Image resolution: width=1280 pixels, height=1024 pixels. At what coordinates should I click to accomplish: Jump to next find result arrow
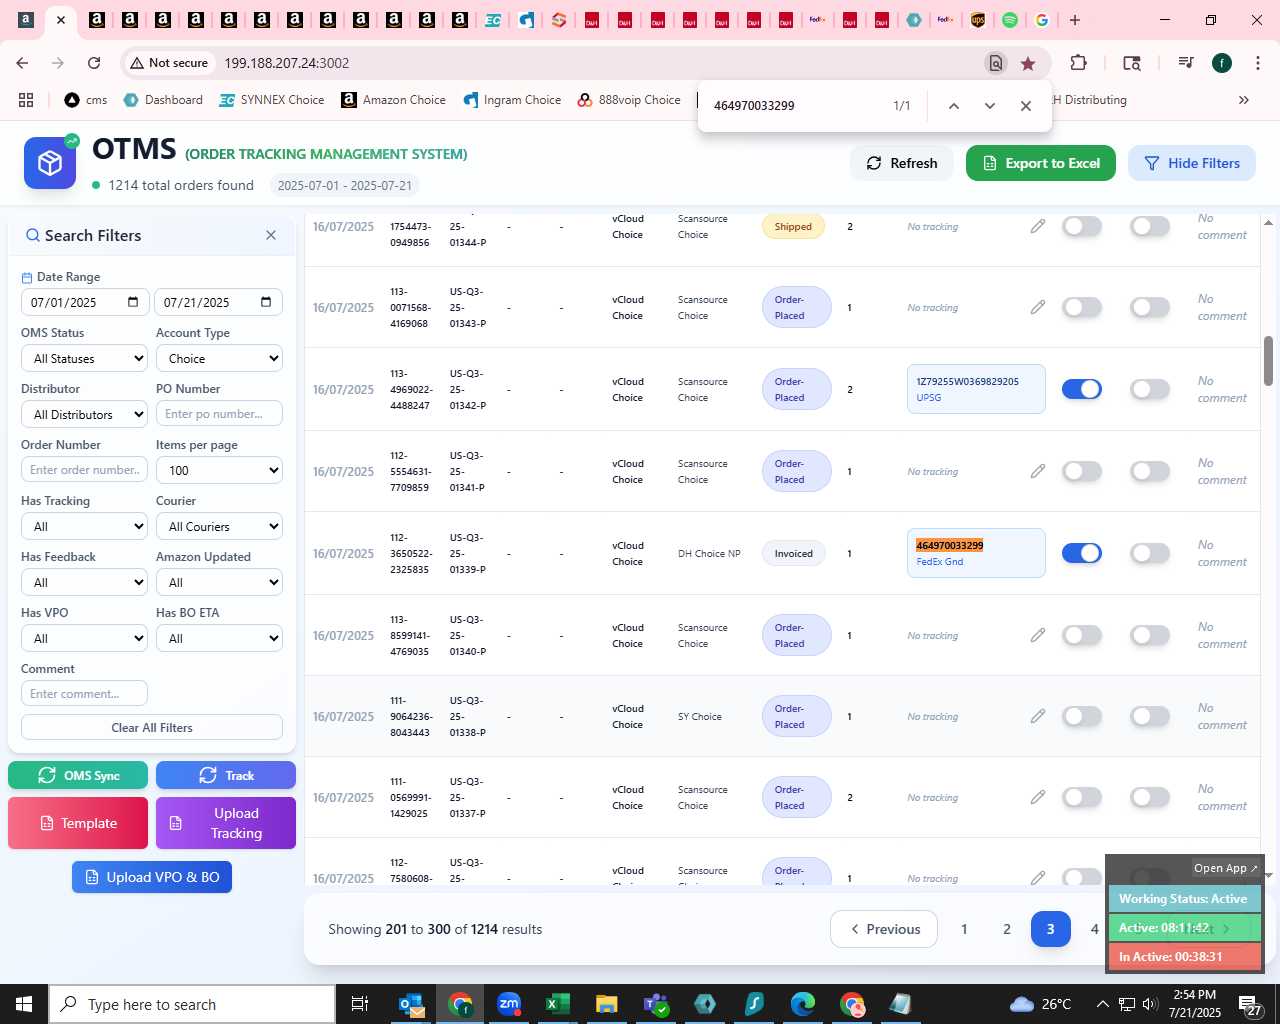click(x=989, y=106)
